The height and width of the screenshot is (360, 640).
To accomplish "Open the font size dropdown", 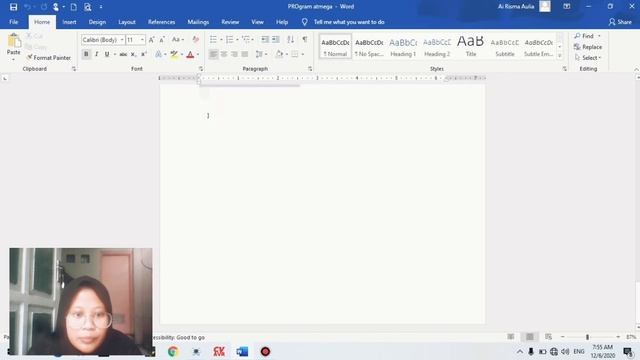I will point(142,40).
